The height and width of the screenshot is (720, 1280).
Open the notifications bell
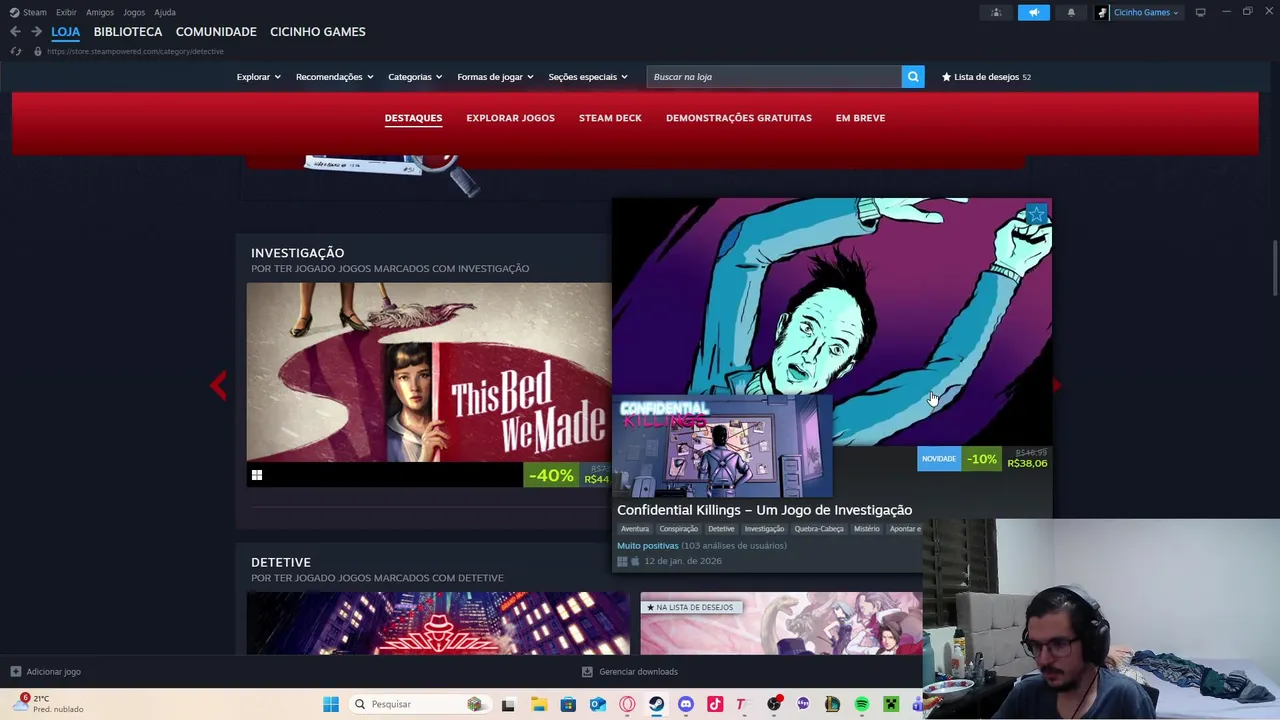[1071, 12]
